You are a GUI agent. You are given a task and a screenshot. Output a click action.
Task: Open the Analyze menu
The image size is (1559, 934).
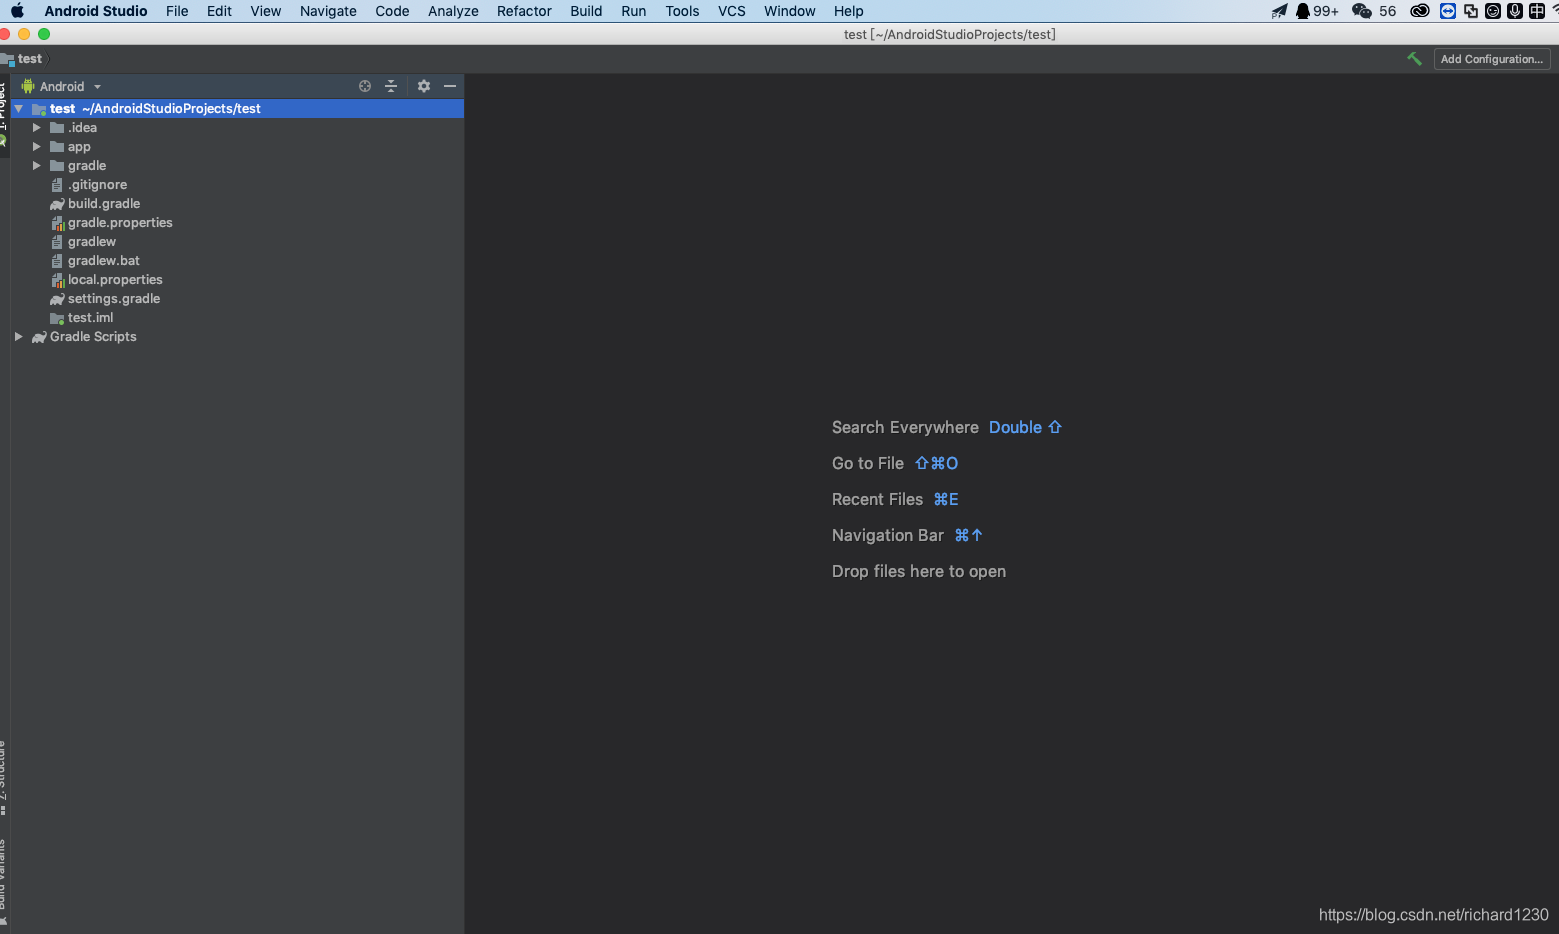pyautogui.click(x=453, y=11)
